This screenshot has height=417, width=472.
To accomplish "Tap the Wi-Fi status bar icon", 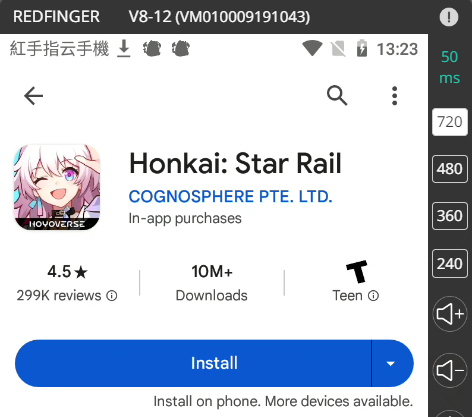I will 312,48.
